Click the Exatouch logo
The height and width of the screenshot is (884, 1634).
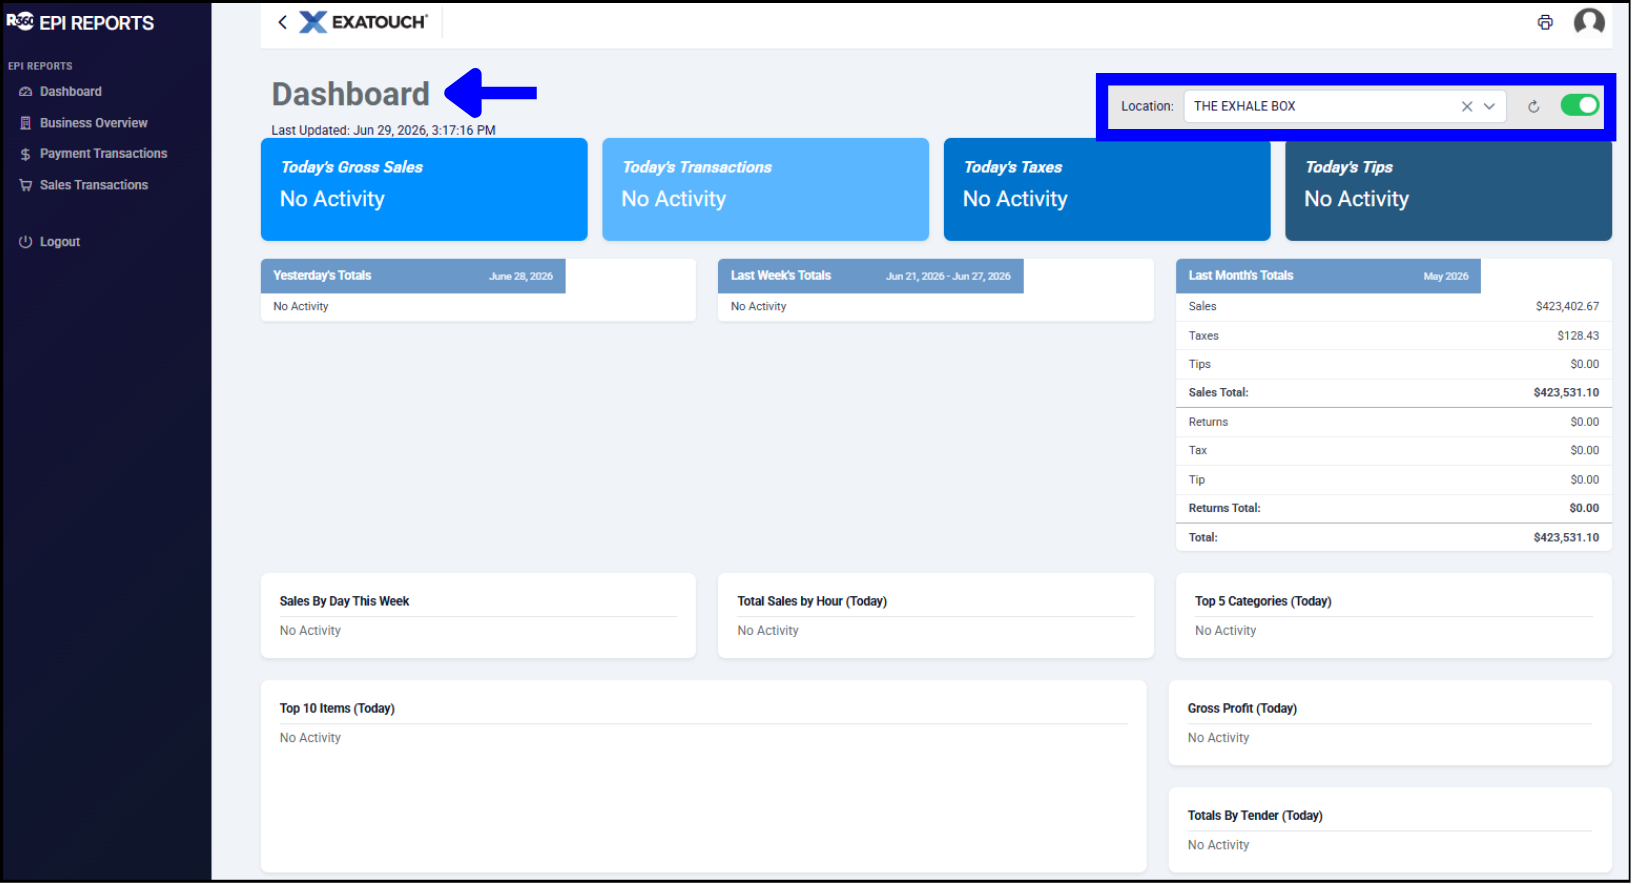coord(364,22)
